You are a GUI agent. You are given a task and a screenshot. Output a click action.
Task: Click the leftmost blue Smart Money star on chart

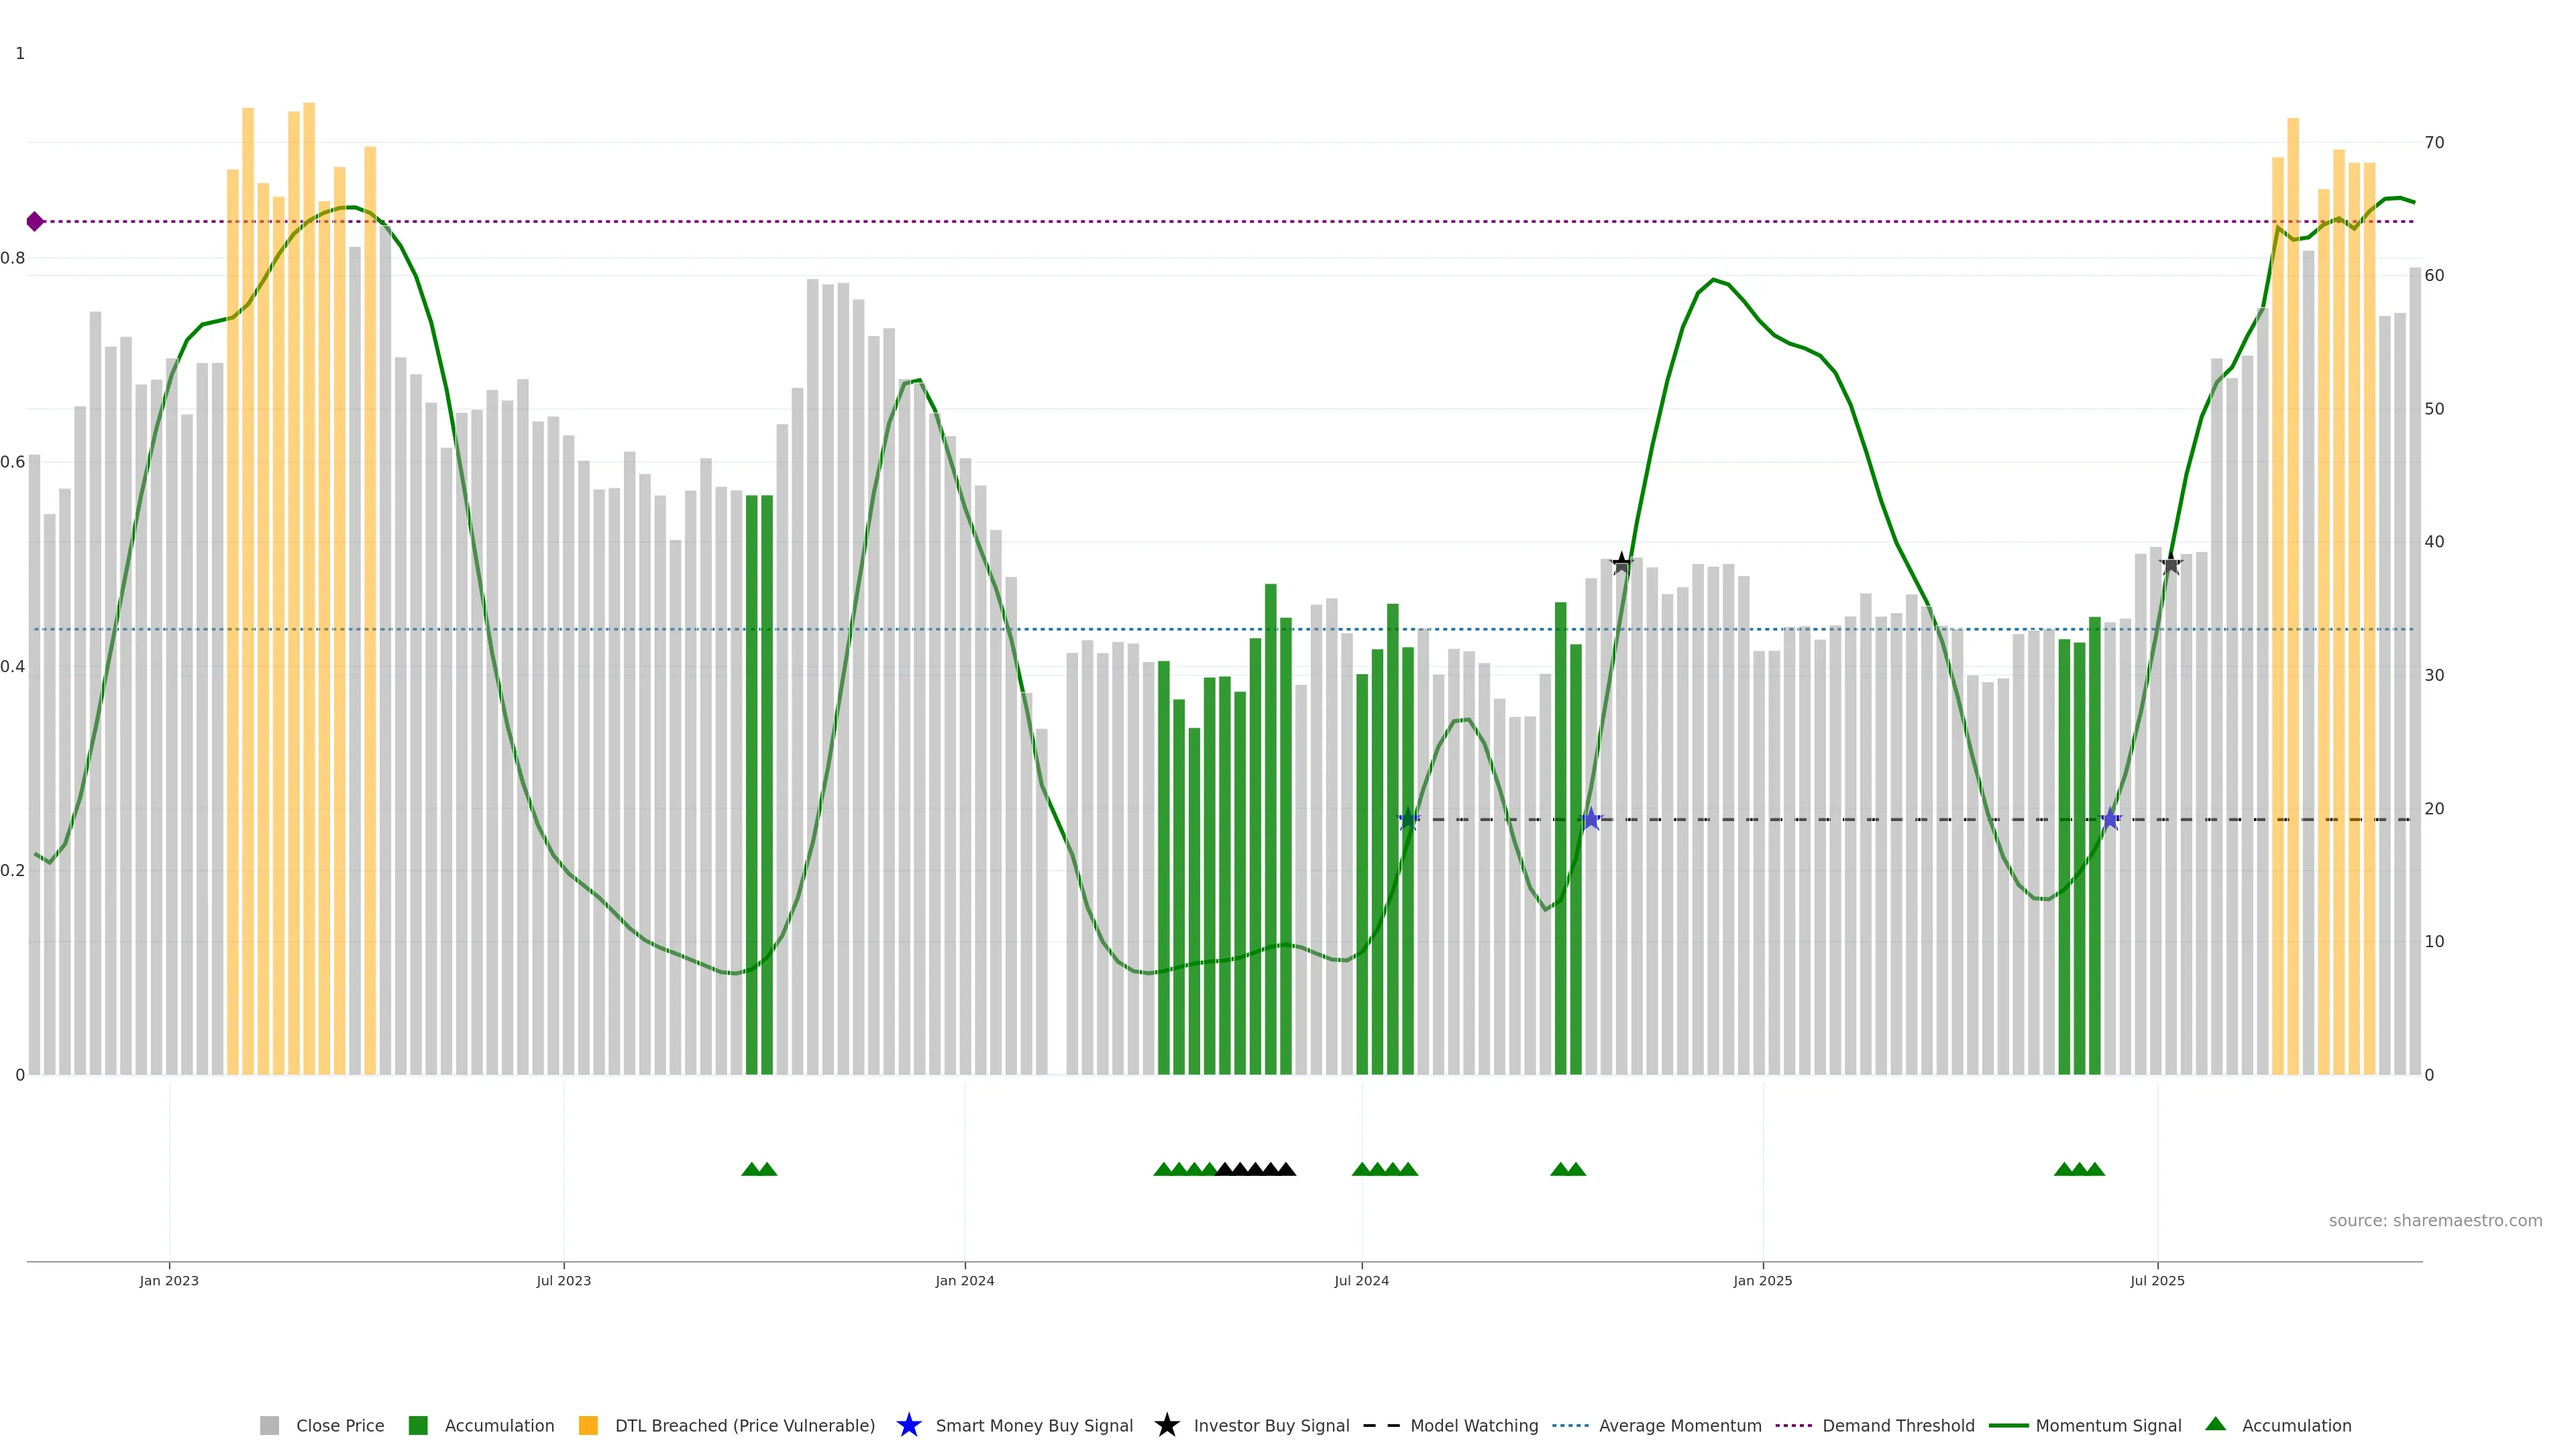(1408, 819)
